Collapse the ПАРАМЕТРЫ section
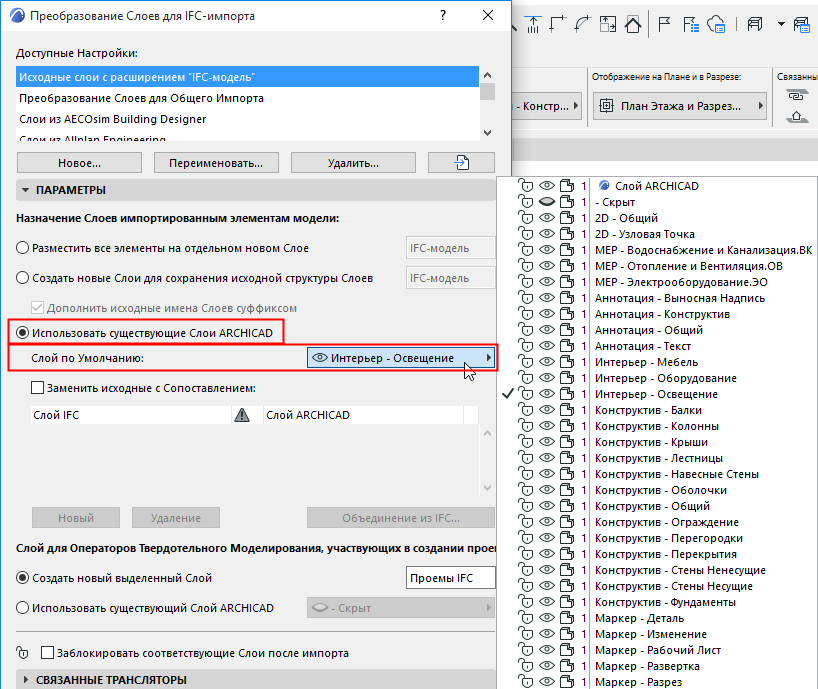 [26, 190]
